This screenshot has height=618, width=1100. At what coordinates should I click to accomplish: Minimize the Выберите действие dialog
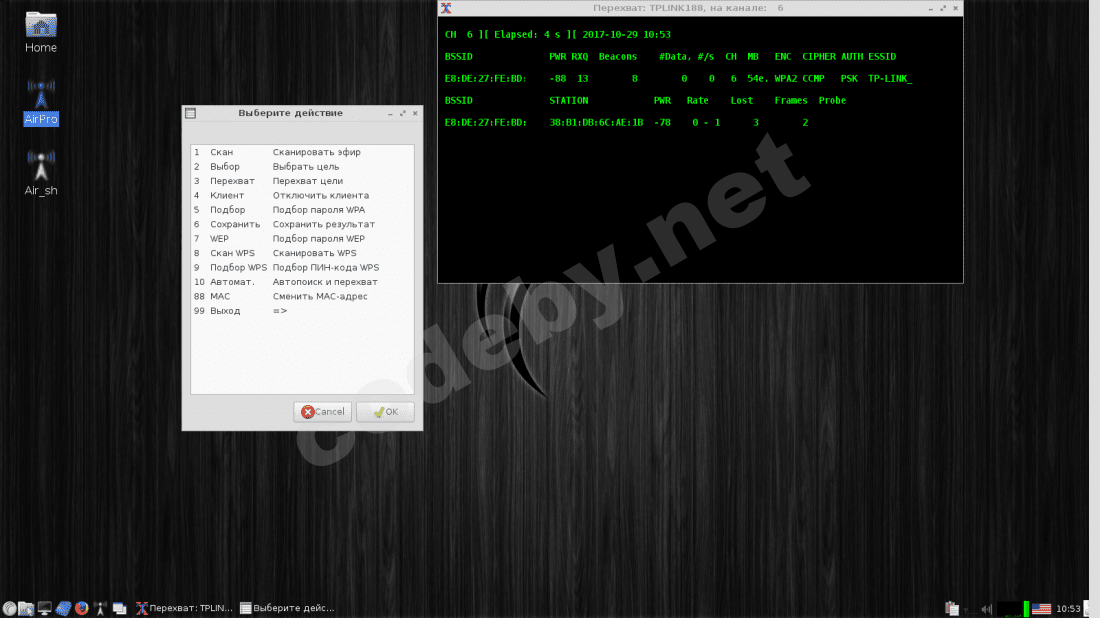(x=391, y=114)
